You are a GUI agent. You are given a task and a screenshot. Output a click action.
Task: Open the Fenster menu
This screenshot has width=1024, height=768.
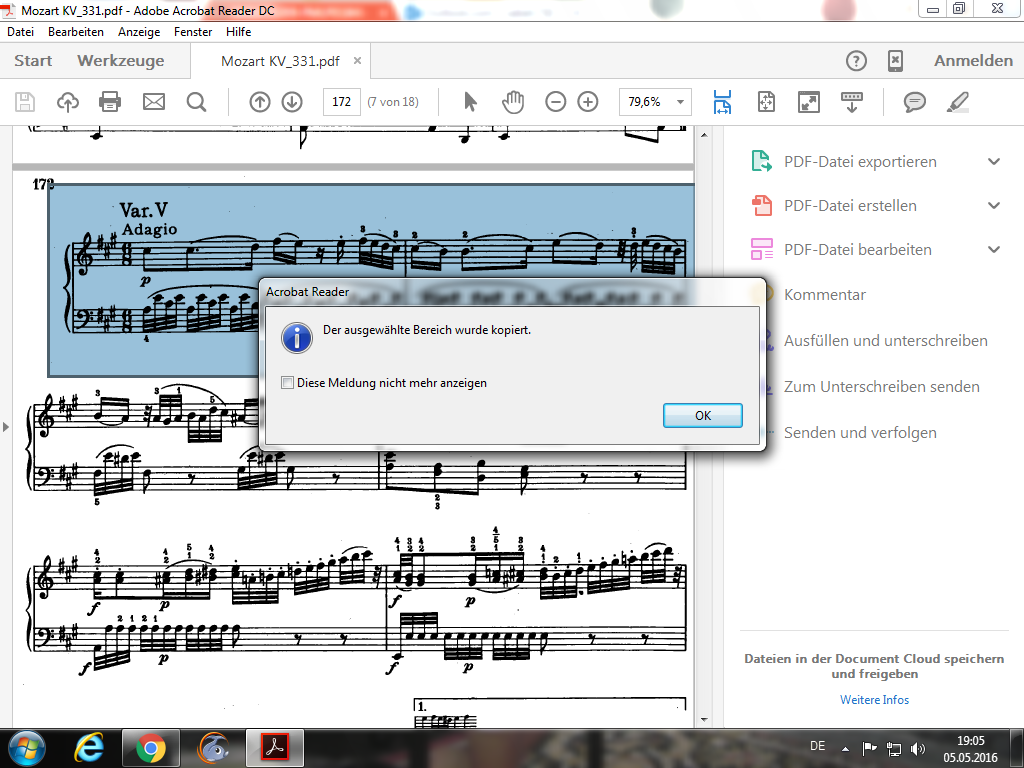point(193,31)
